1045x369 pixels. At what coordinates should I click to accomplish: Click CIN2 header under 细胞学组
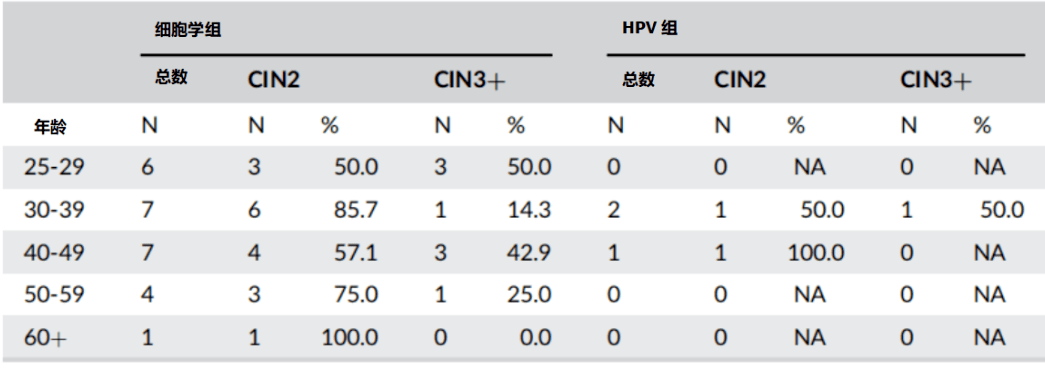(274, 81)
